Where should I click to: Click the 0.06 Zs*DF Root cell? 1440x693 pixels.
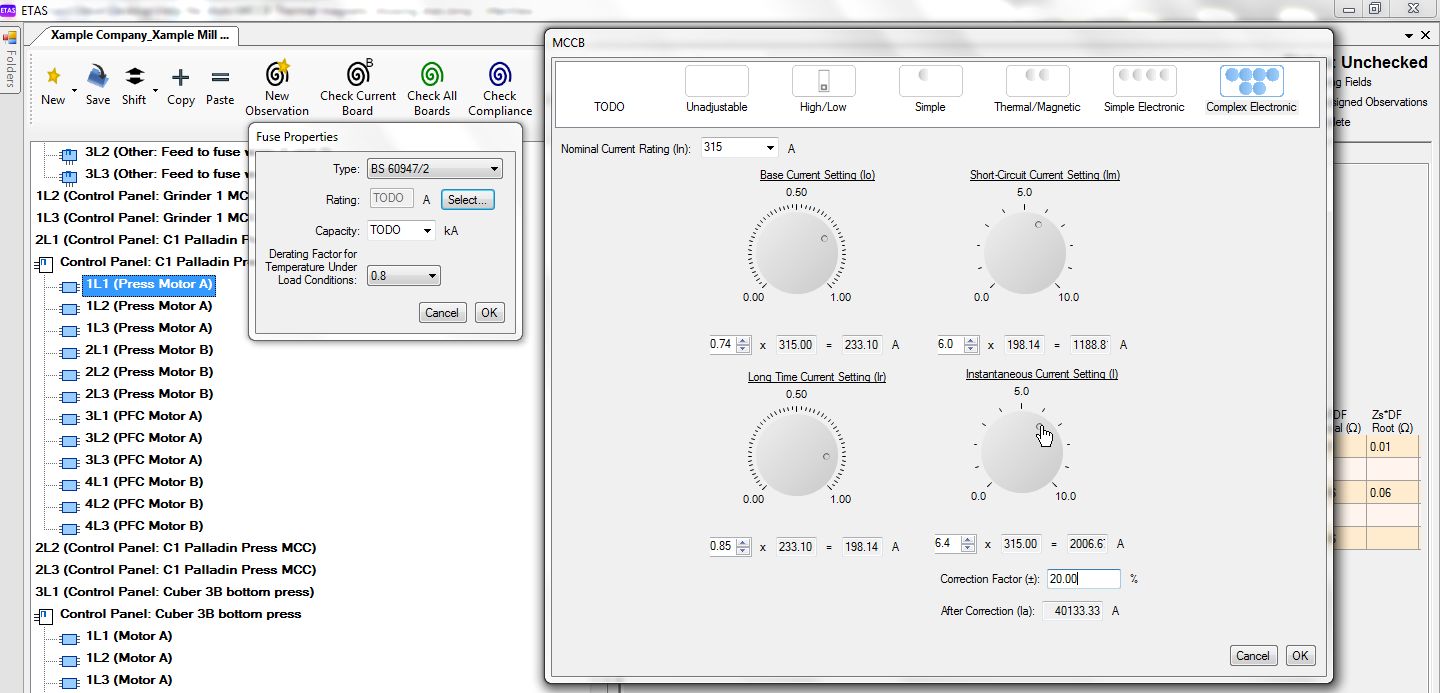(1392, 493)
